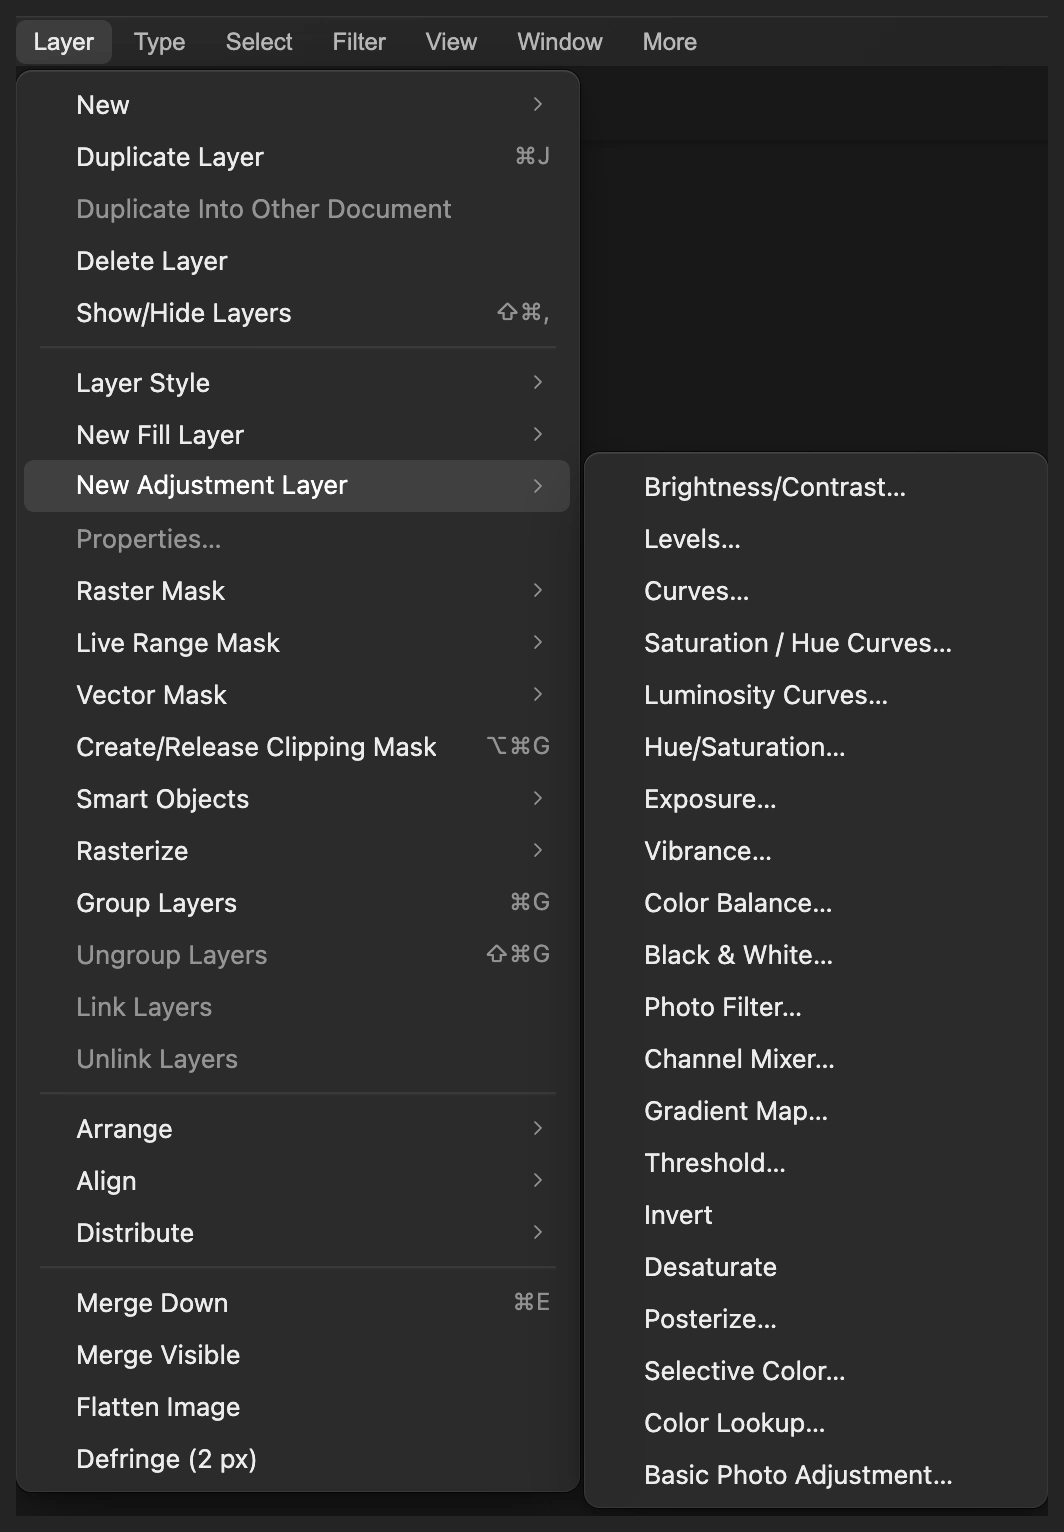The image size is (1064, 1532).
Task: Select Show/Hide Layers
Action: click(297, 313)
